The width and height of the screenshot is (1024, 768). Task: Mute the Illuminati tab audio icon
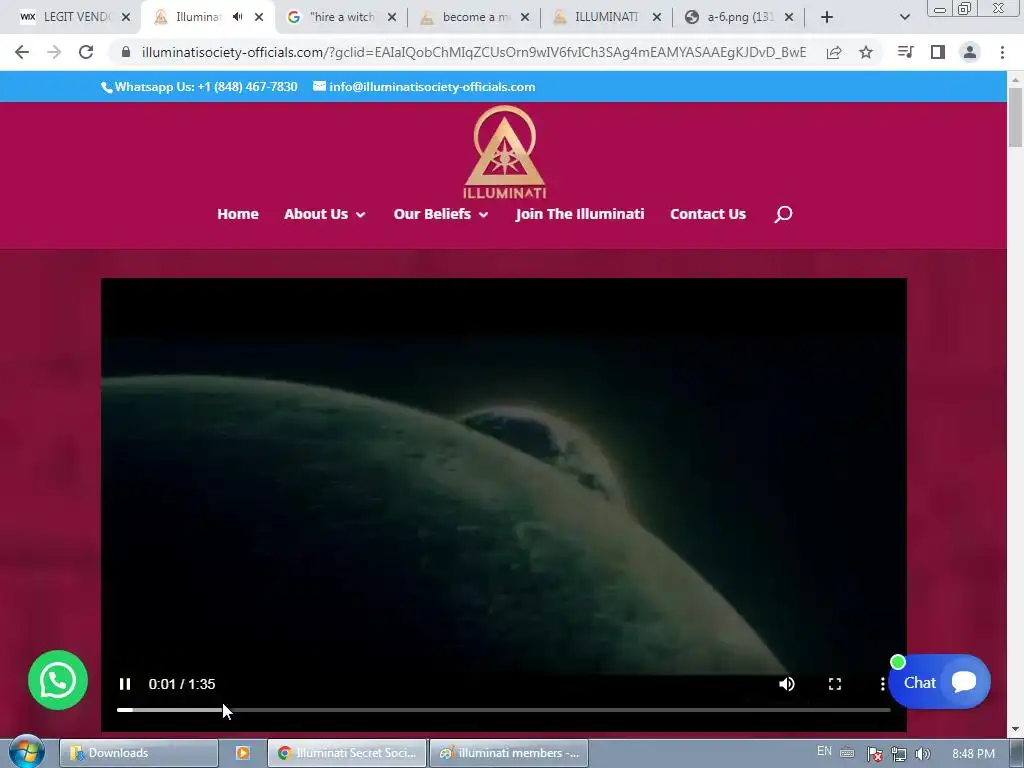click(238, 17)
